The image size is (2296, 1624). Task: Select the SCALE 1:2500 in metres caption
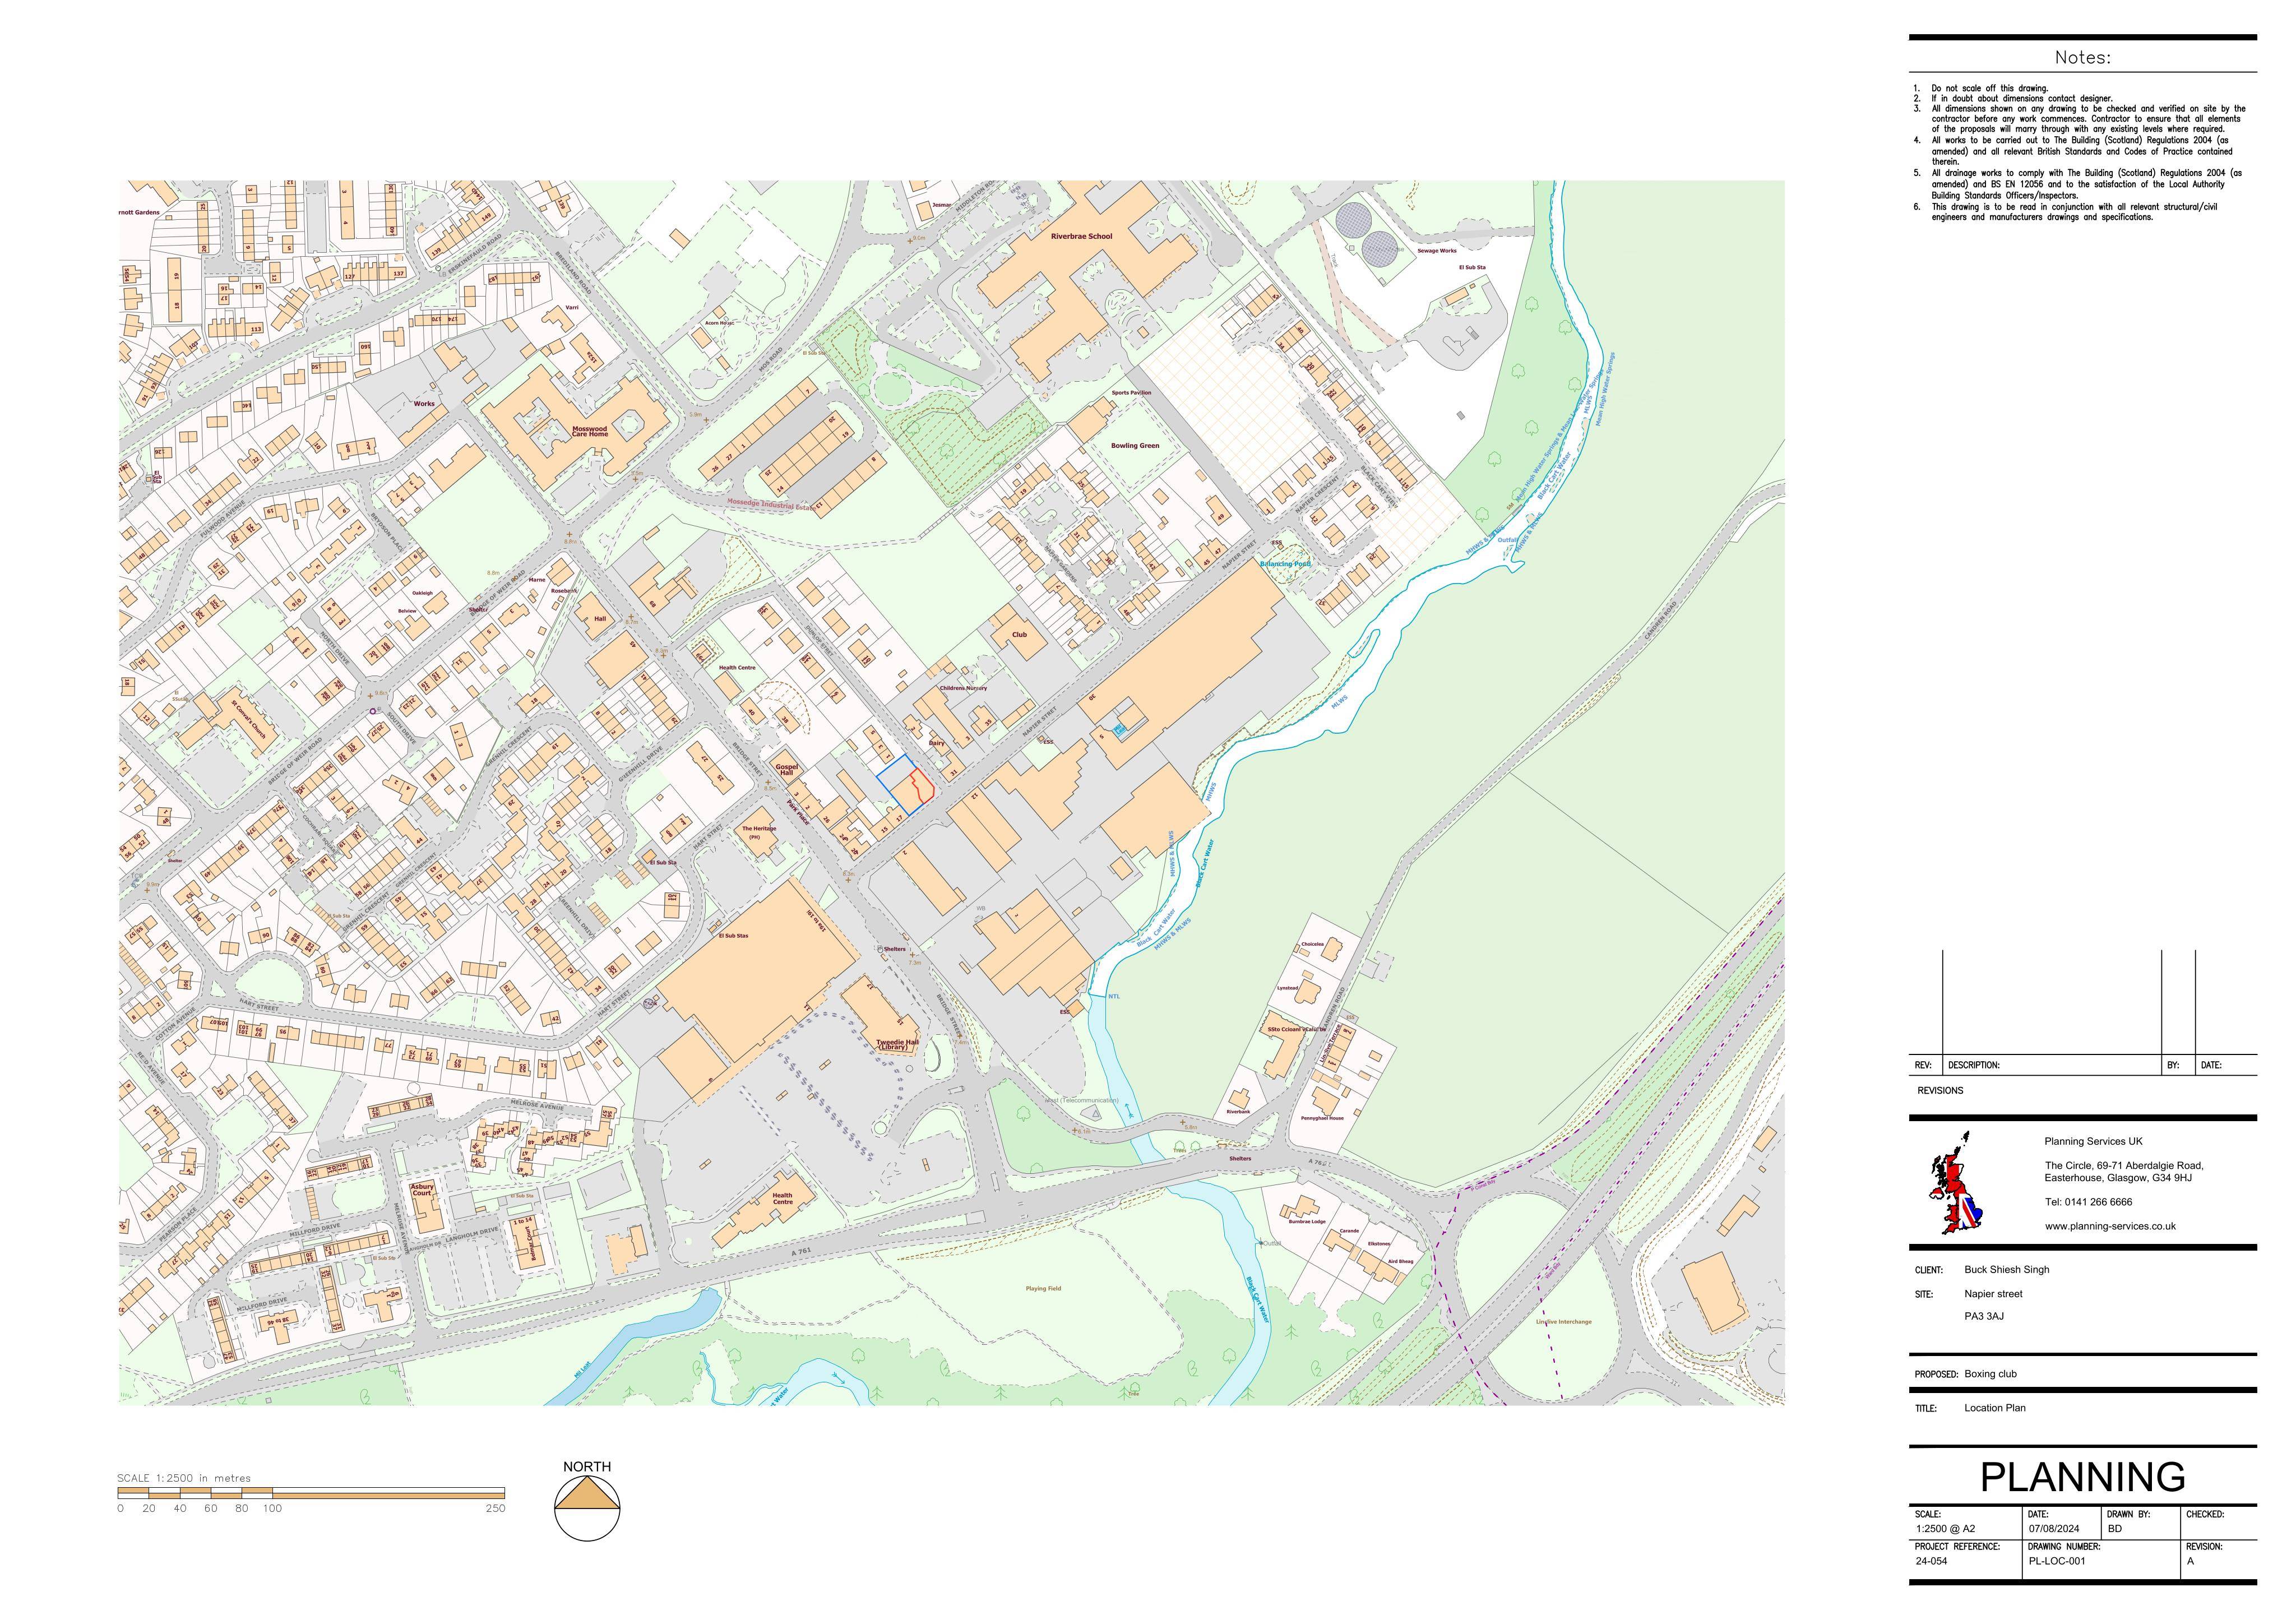(184, 1478)
